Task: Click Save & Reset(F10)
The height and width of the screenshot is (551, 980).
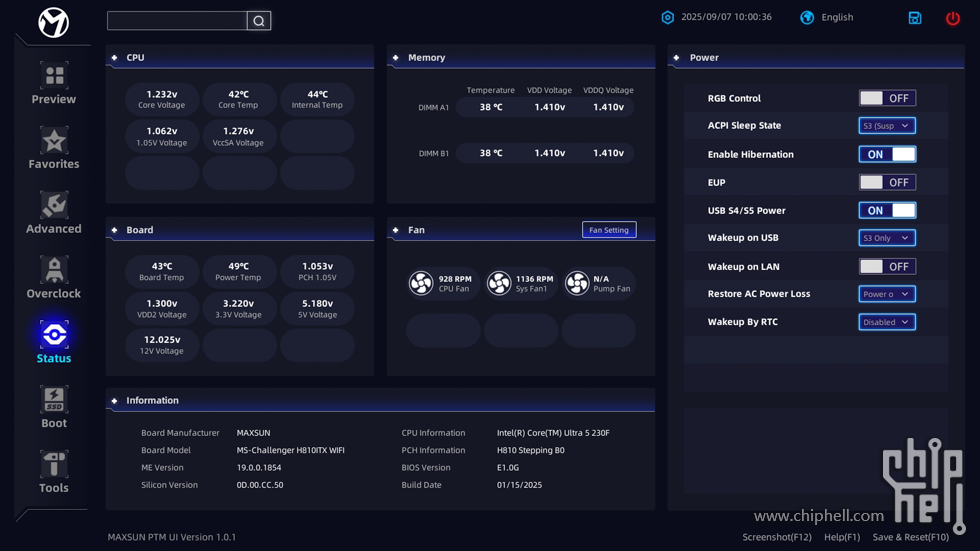Action: pyautogui.click(x=911, y=537)
